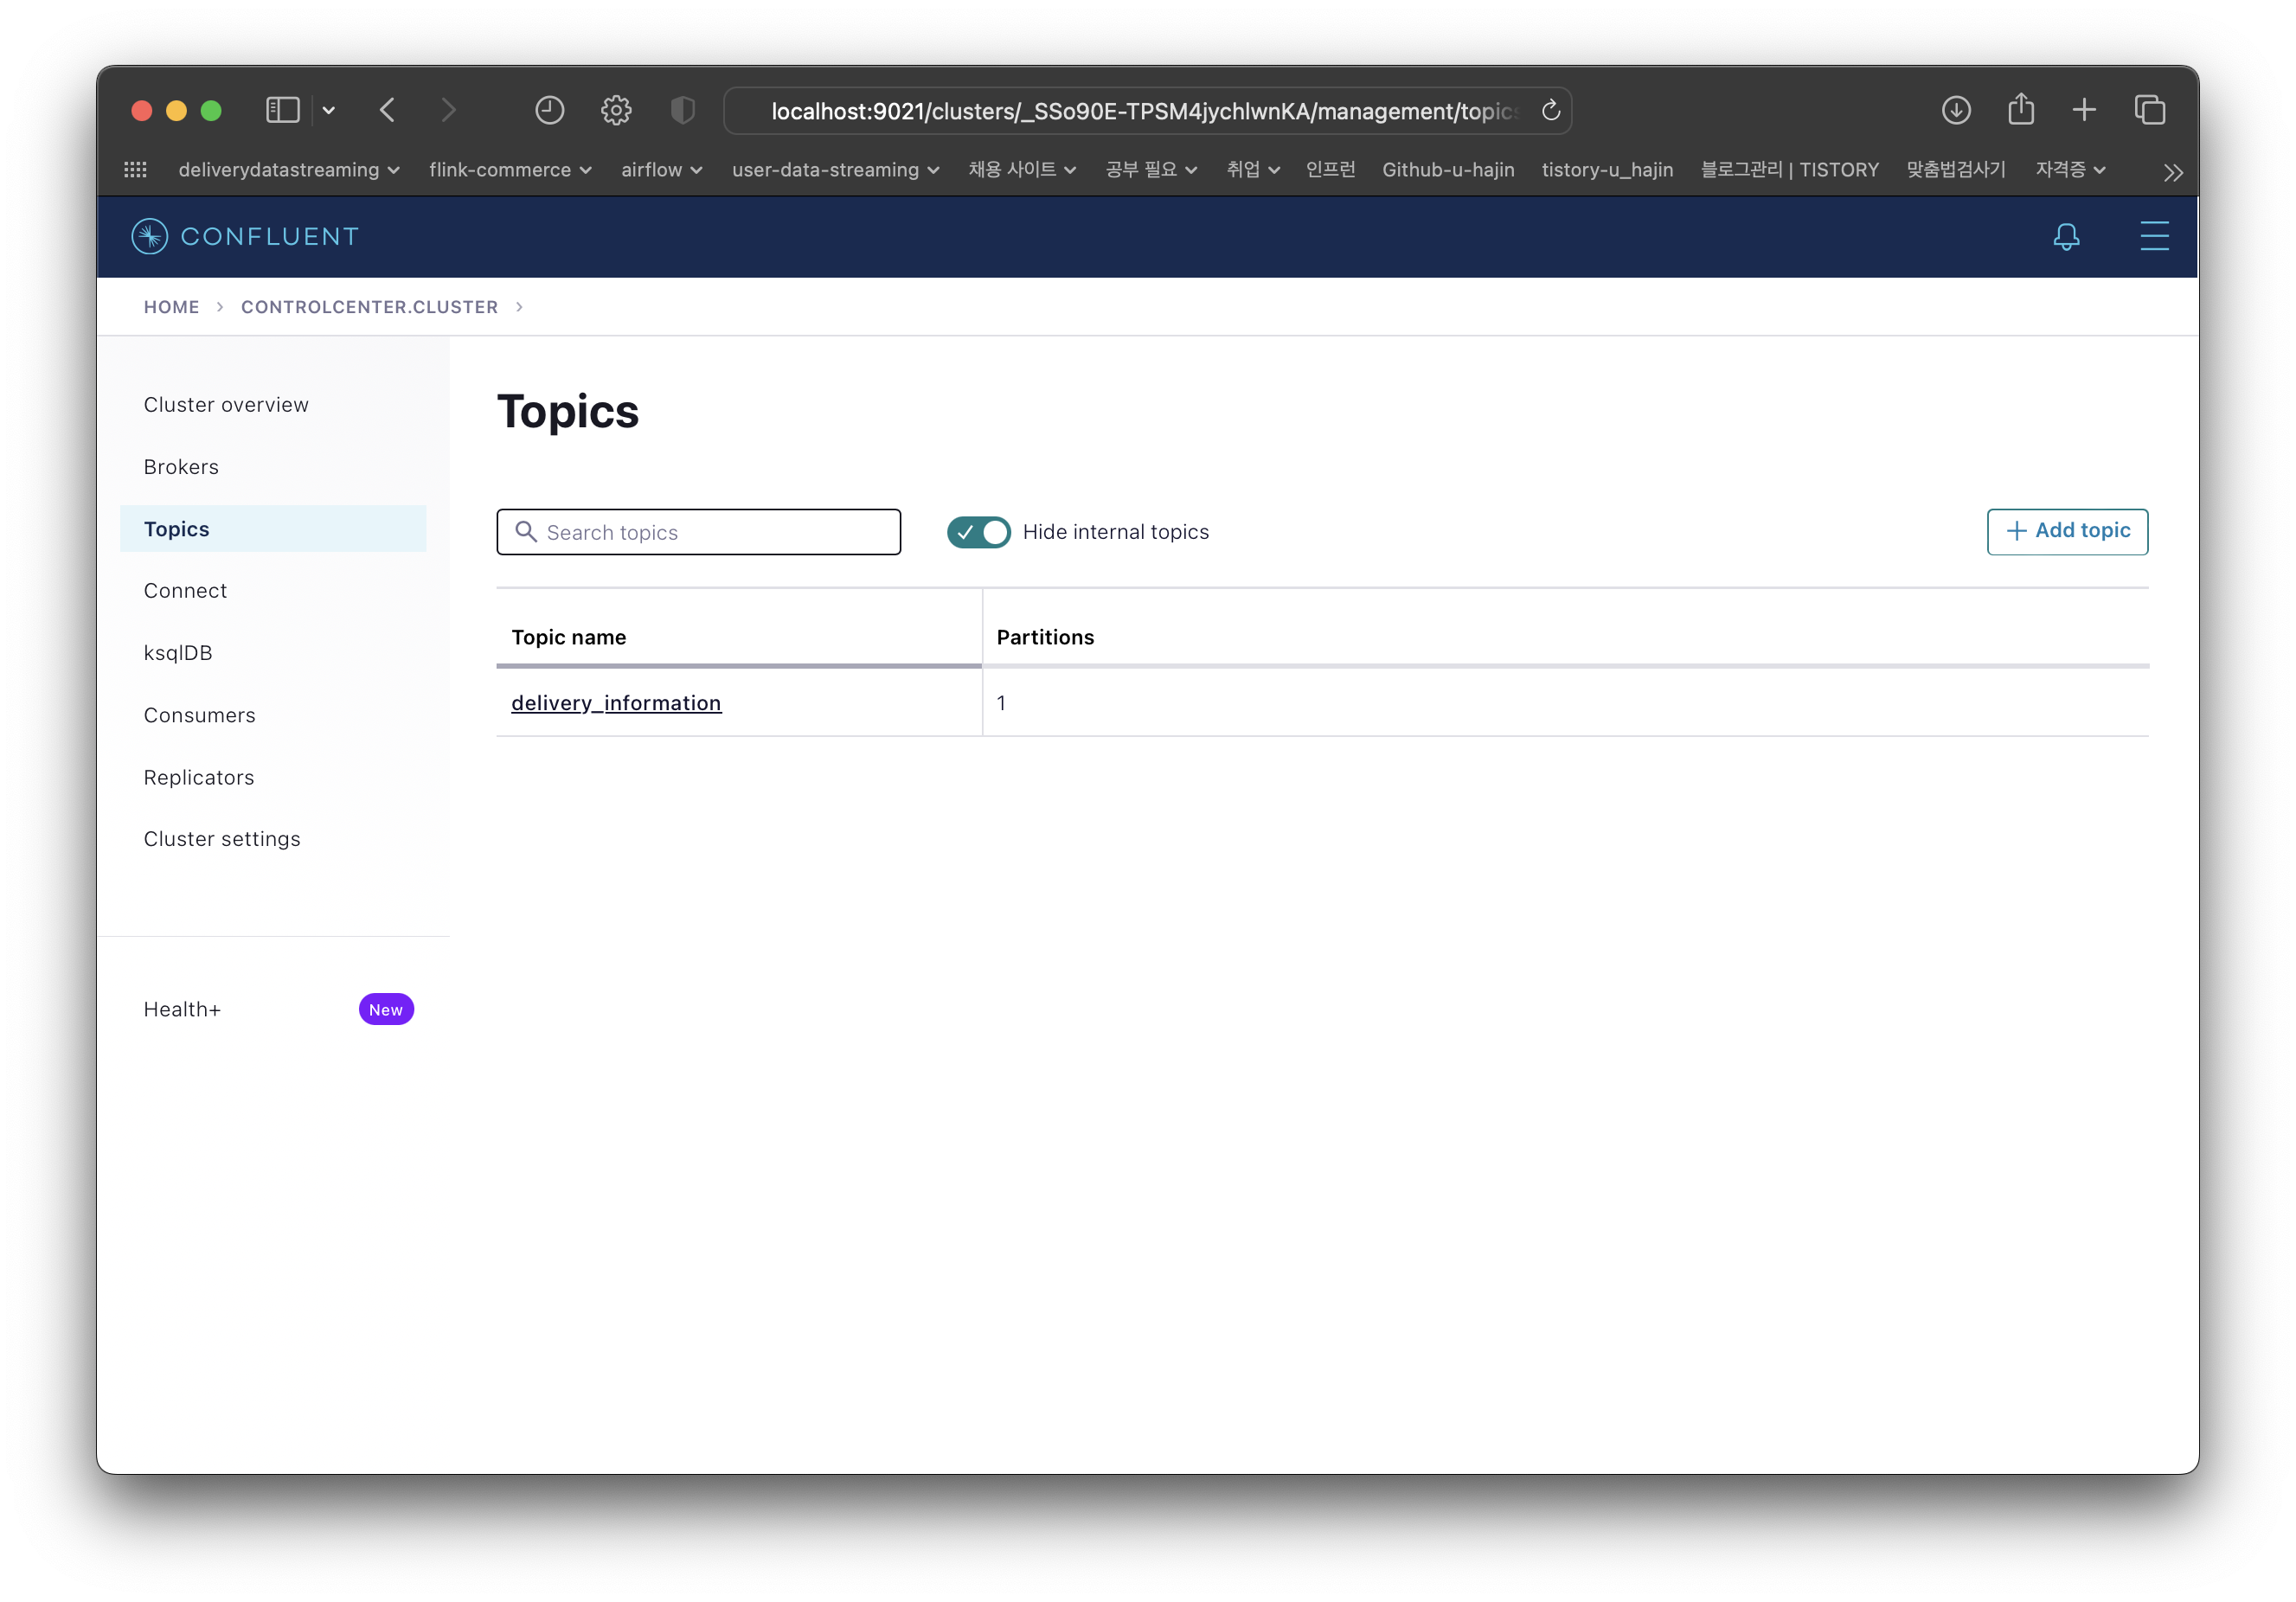Click the Add topic button
This screenshot has width=2296, height=1602.
coord(2067,531)
